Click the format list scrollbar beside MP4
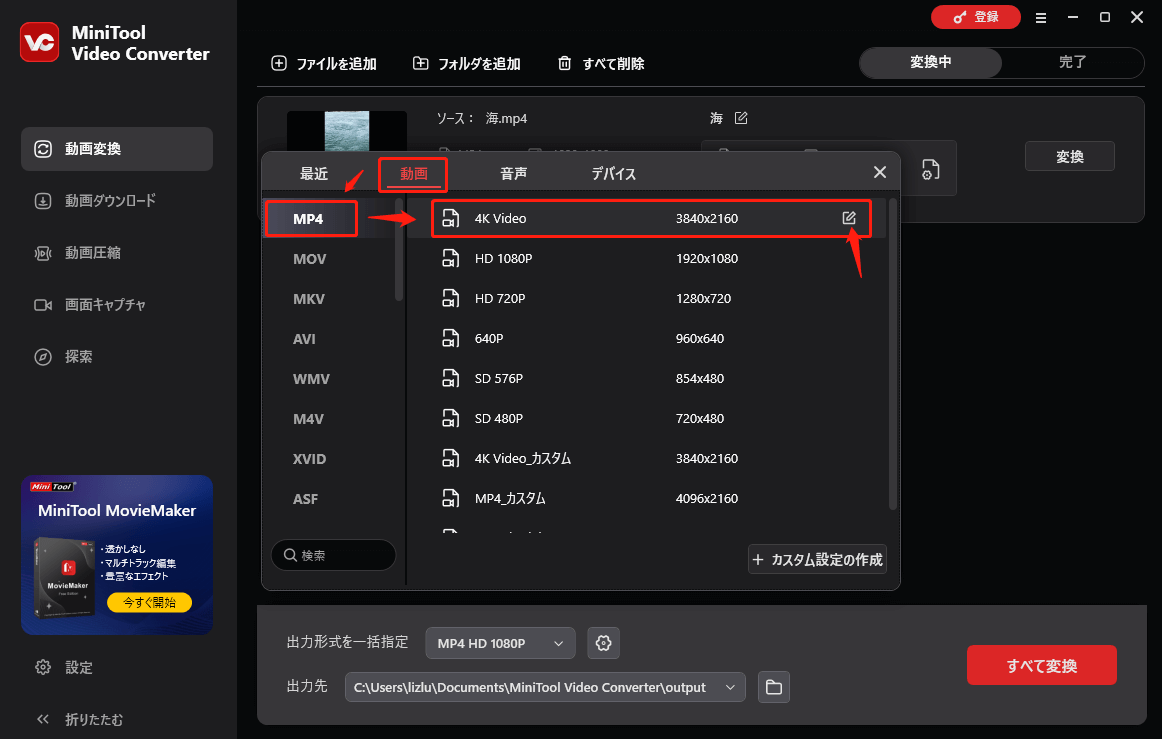This screenshot has width=1162, height=739. click(x=399, y=250)
